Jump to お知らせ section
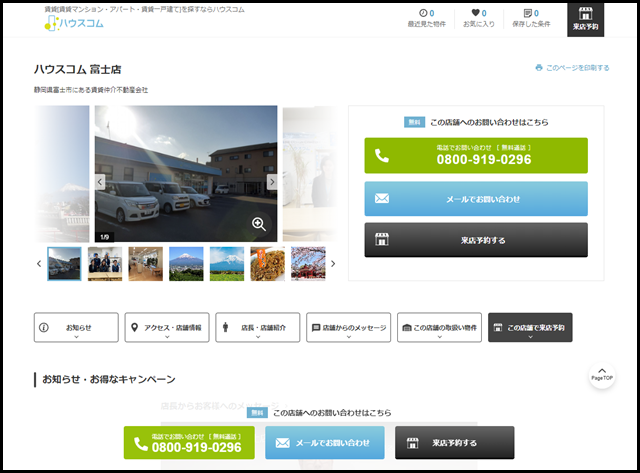640x473 pixels. [76, 327]
